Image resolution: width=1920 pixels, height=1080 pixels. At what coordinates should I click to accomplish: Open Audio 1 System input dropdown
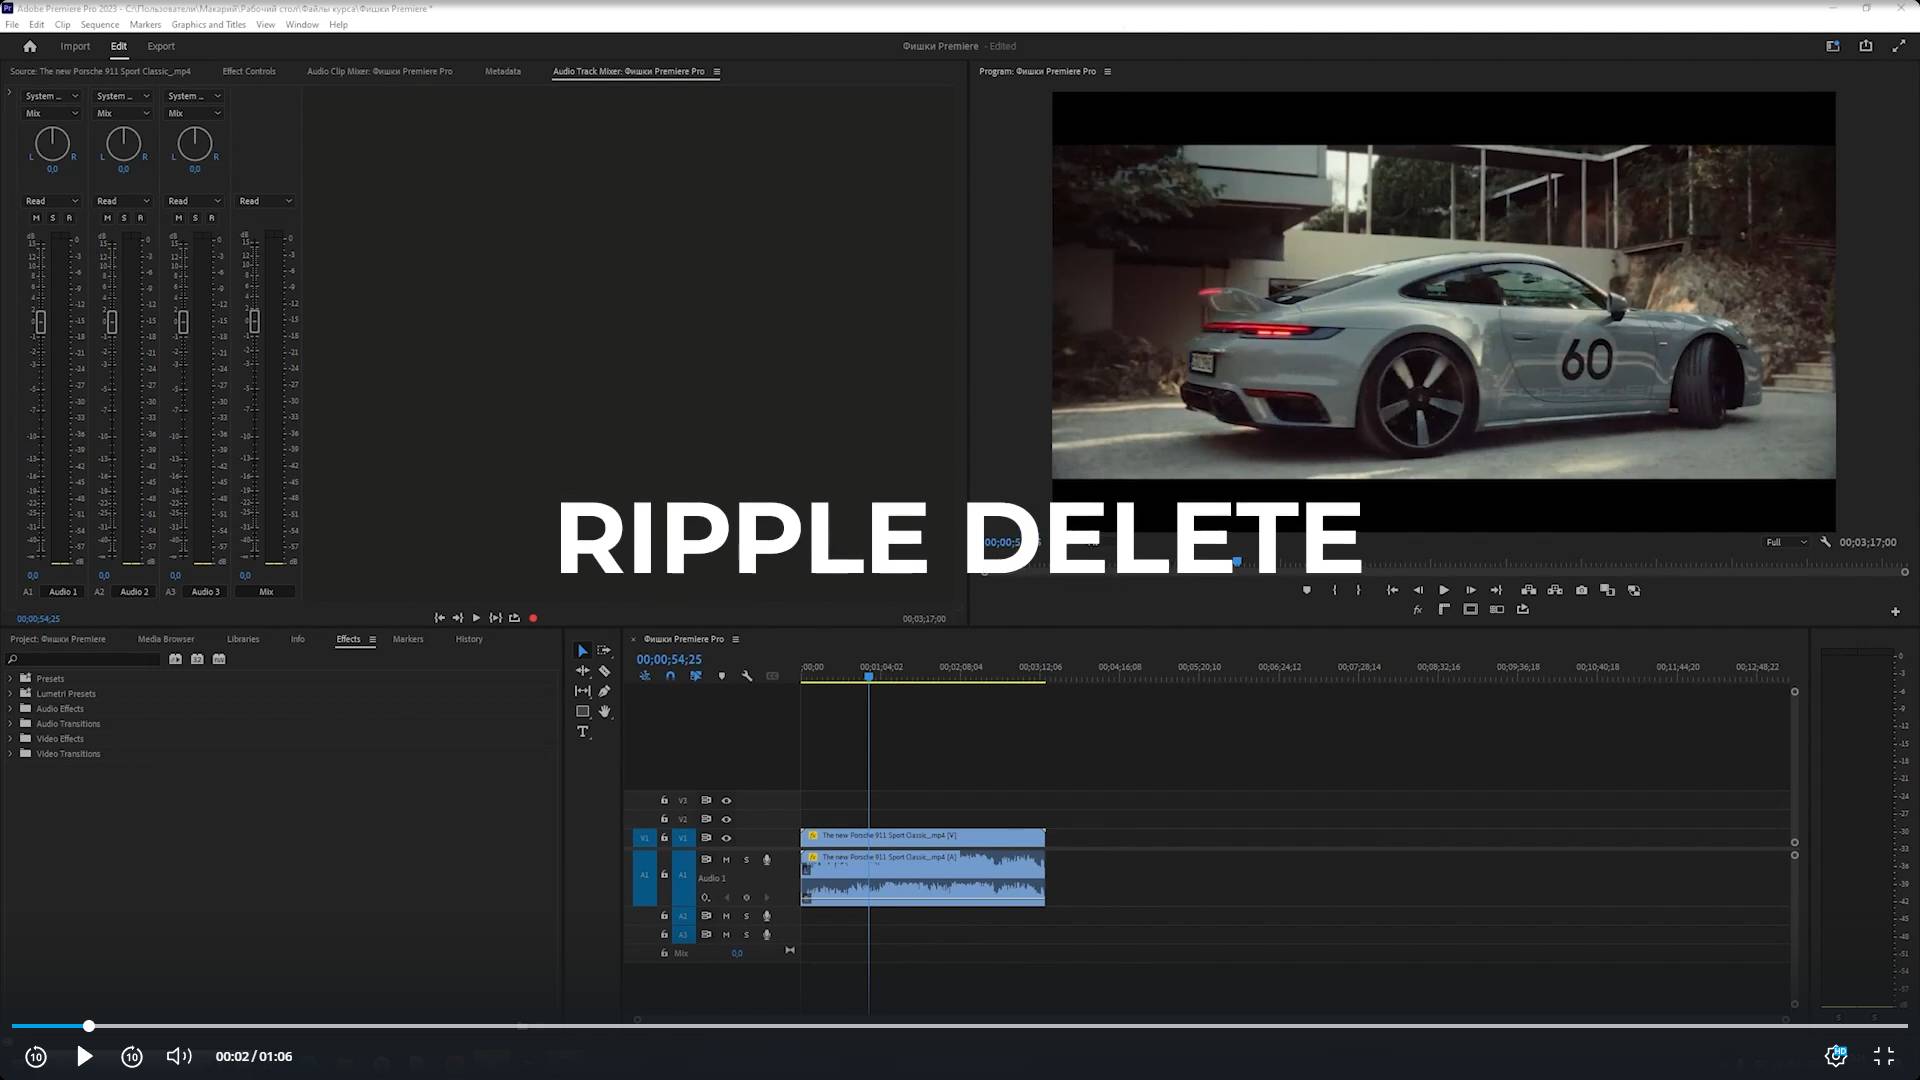click(52, 96)
